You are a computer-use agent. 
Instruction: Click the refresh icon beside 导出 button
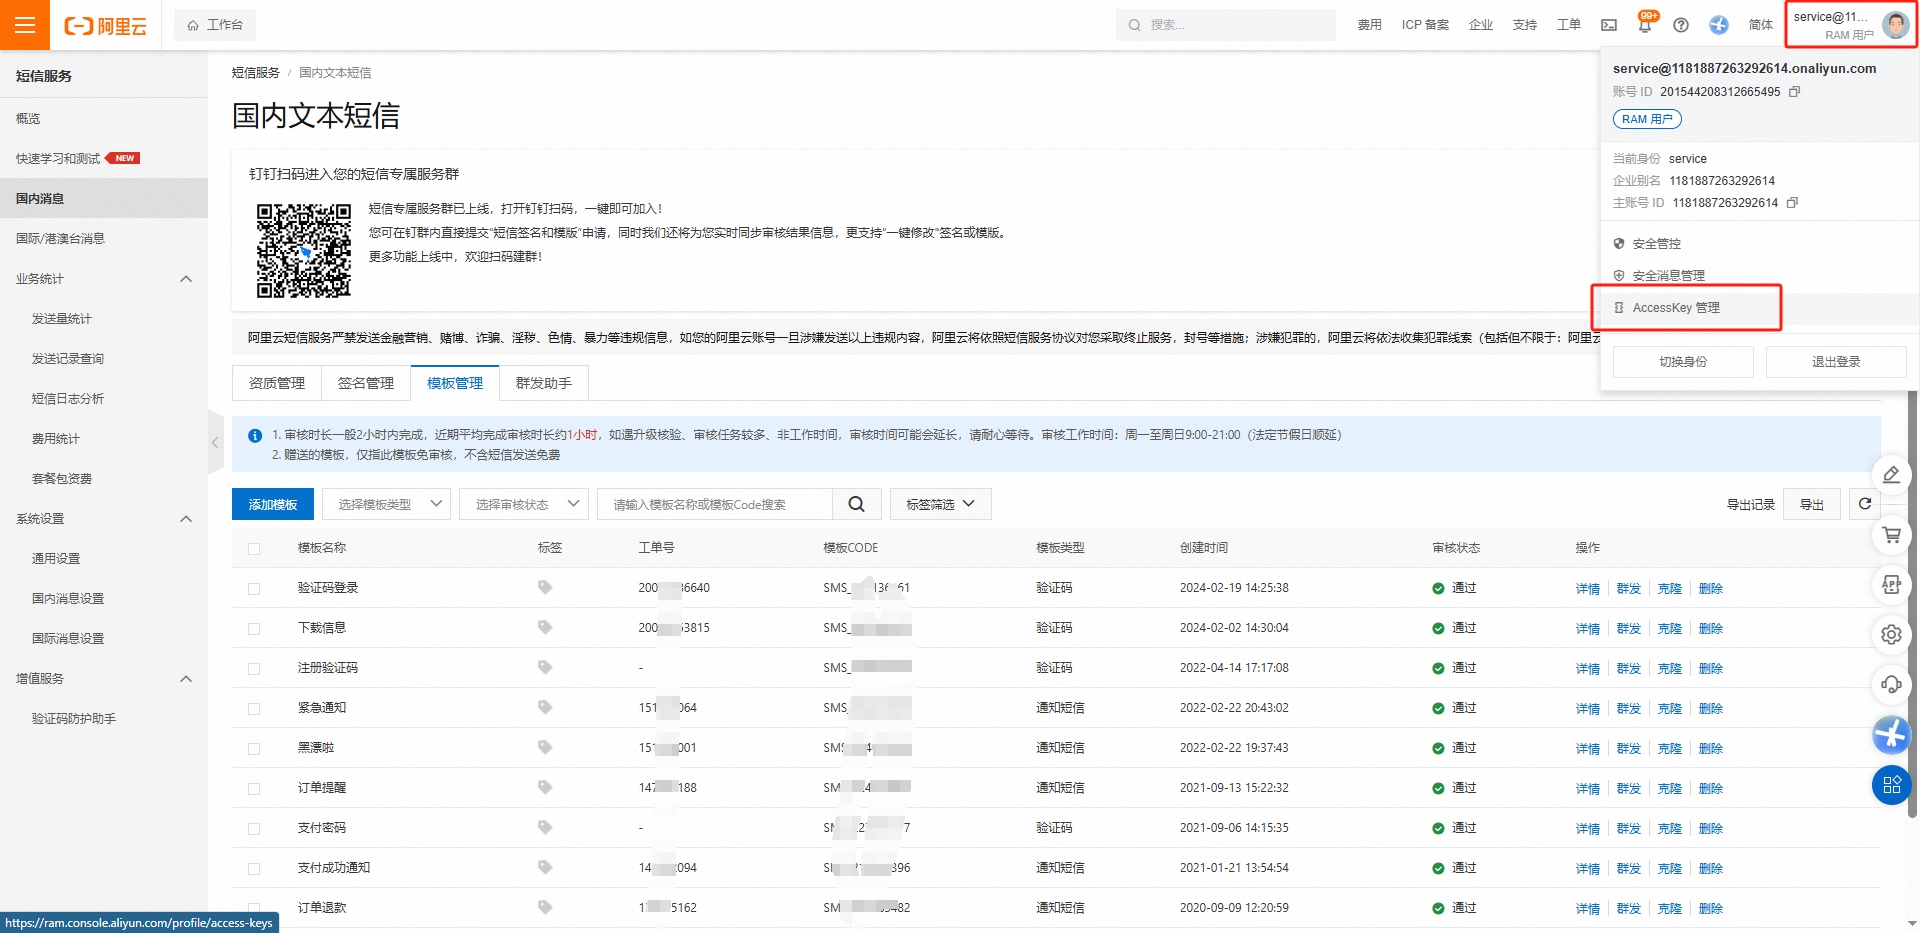1865,504
